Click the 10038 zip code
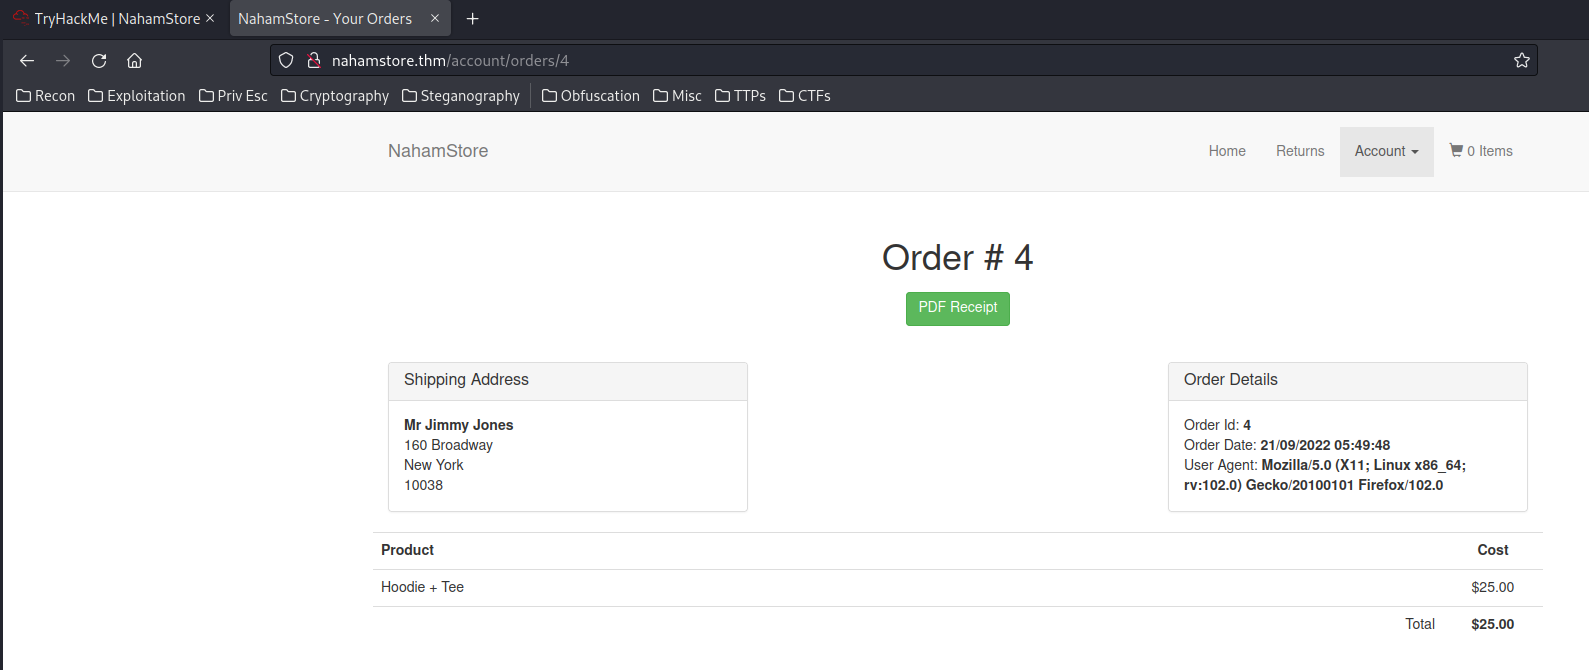The height and width of the screenshot is (670, 1589). (x=423, y=485)
